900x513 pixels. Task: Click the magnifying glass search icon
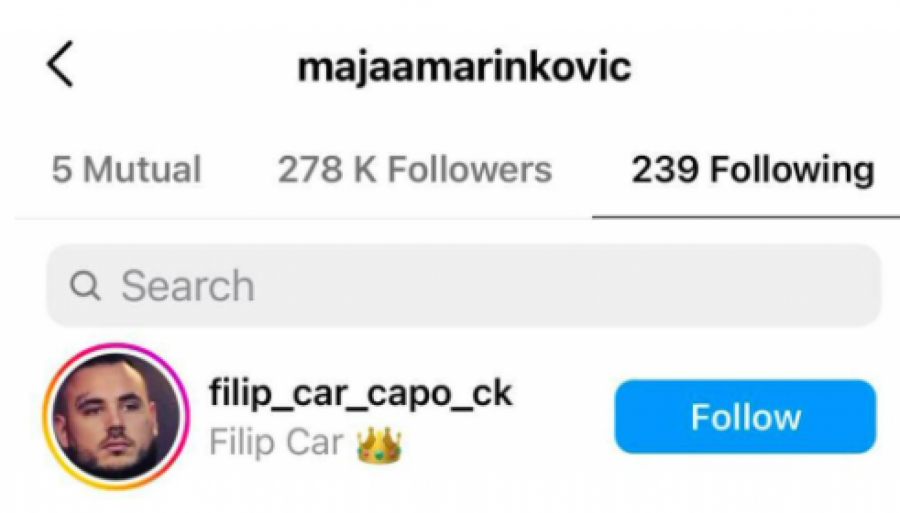85,285
